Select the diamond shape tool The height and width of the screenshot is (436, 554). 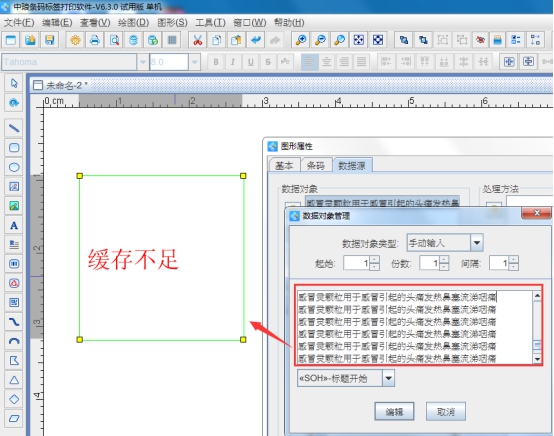click(x=14, y=399)
